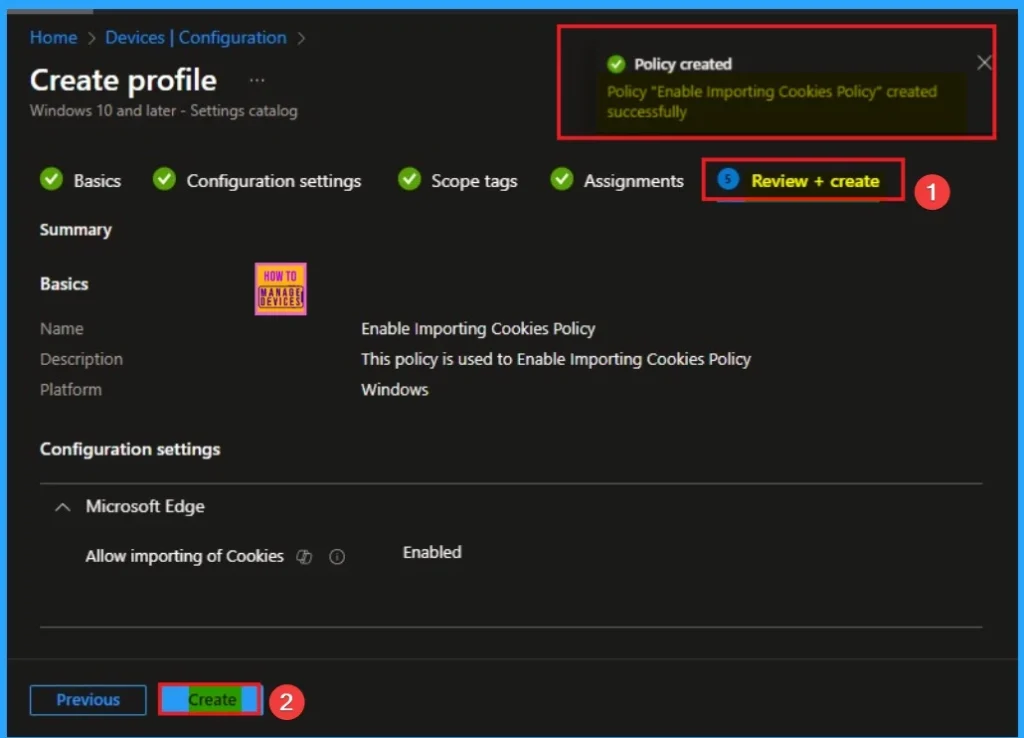The height and width of the screenshot is (738, 1024).
Task: Click the Microsoft Edge section title
Action: [145, 507]
